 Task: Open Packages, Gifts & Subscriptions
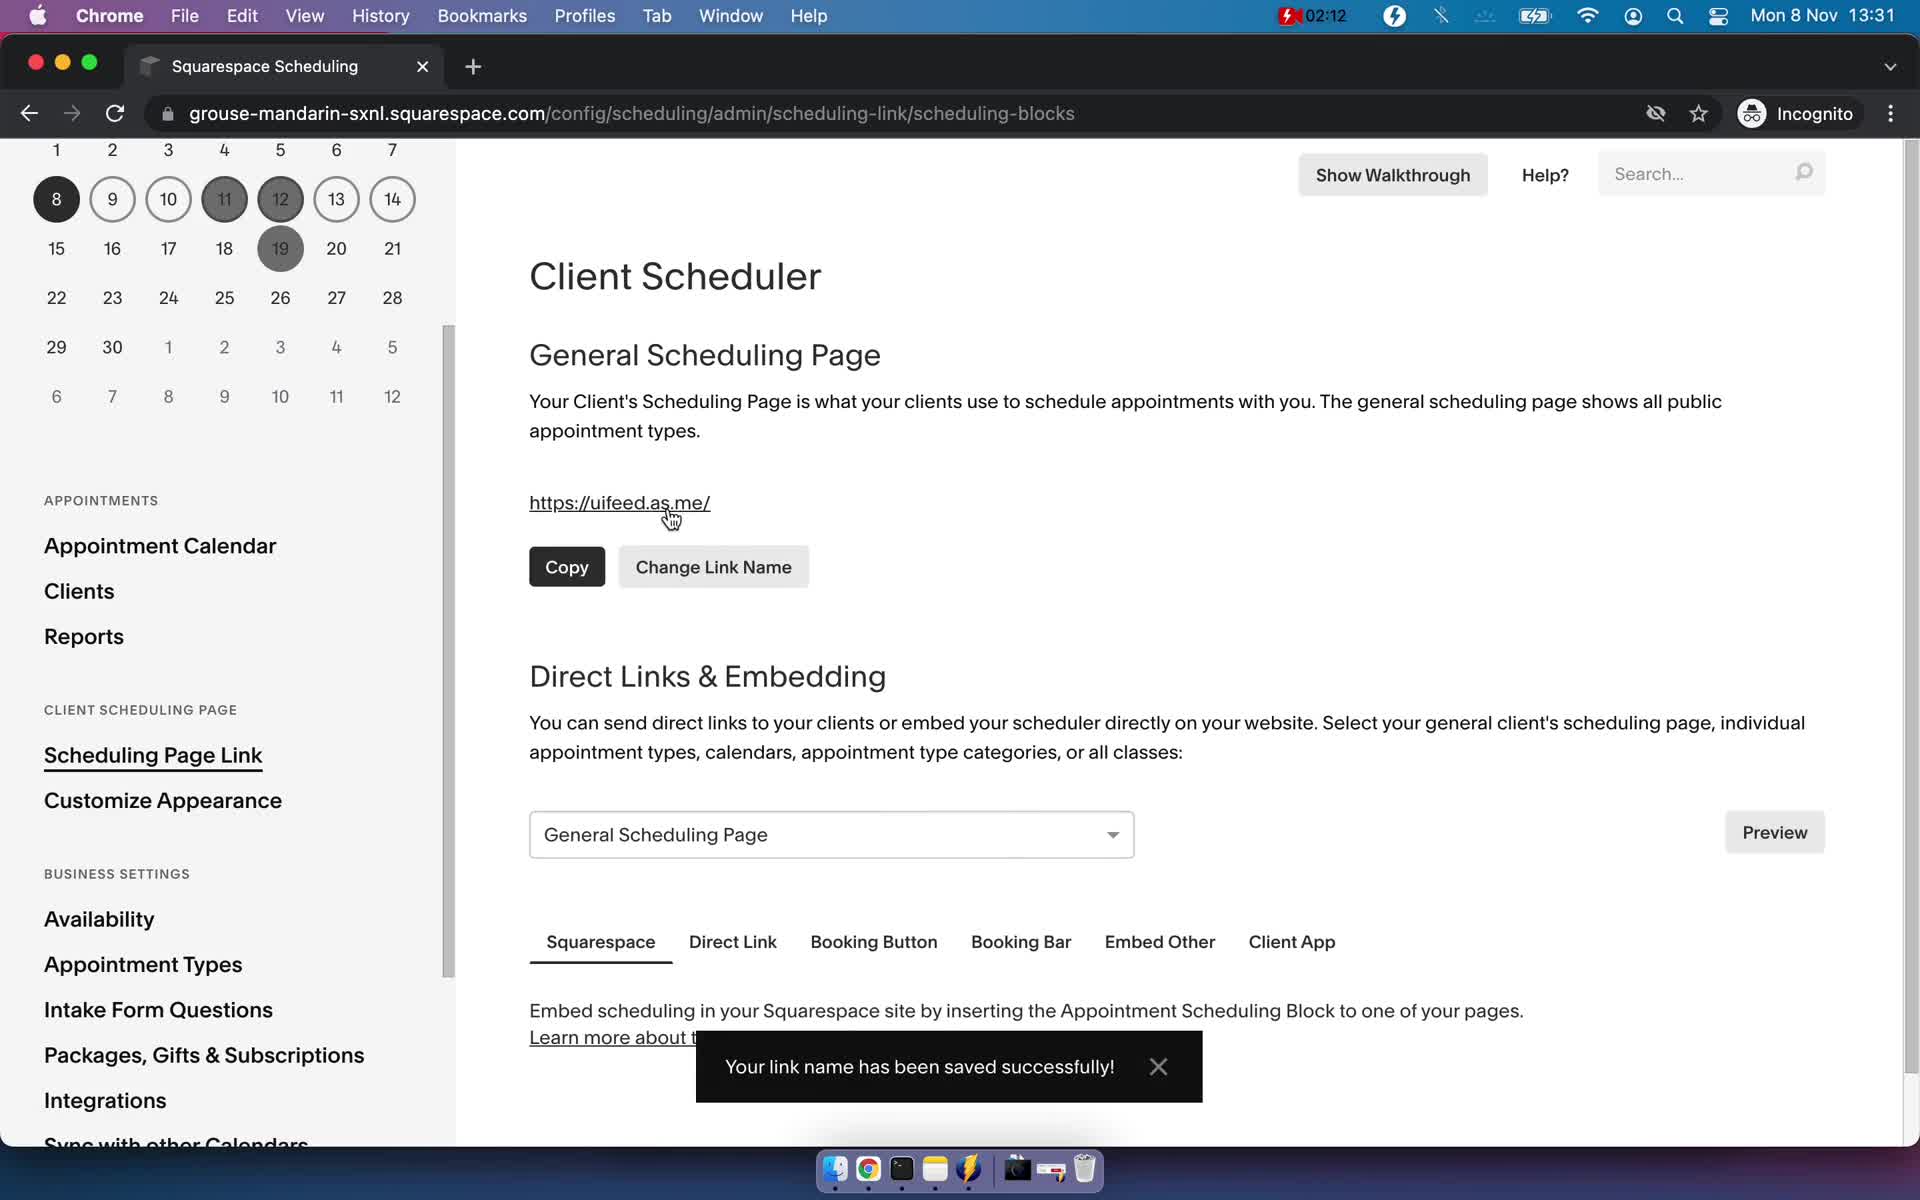coord(204,1055)
